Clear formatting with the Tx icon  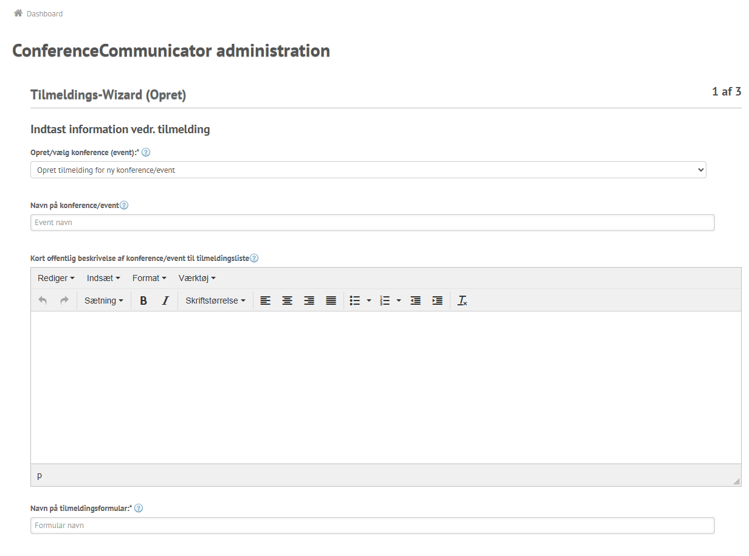pyautogui.click(x=462, y=300)
